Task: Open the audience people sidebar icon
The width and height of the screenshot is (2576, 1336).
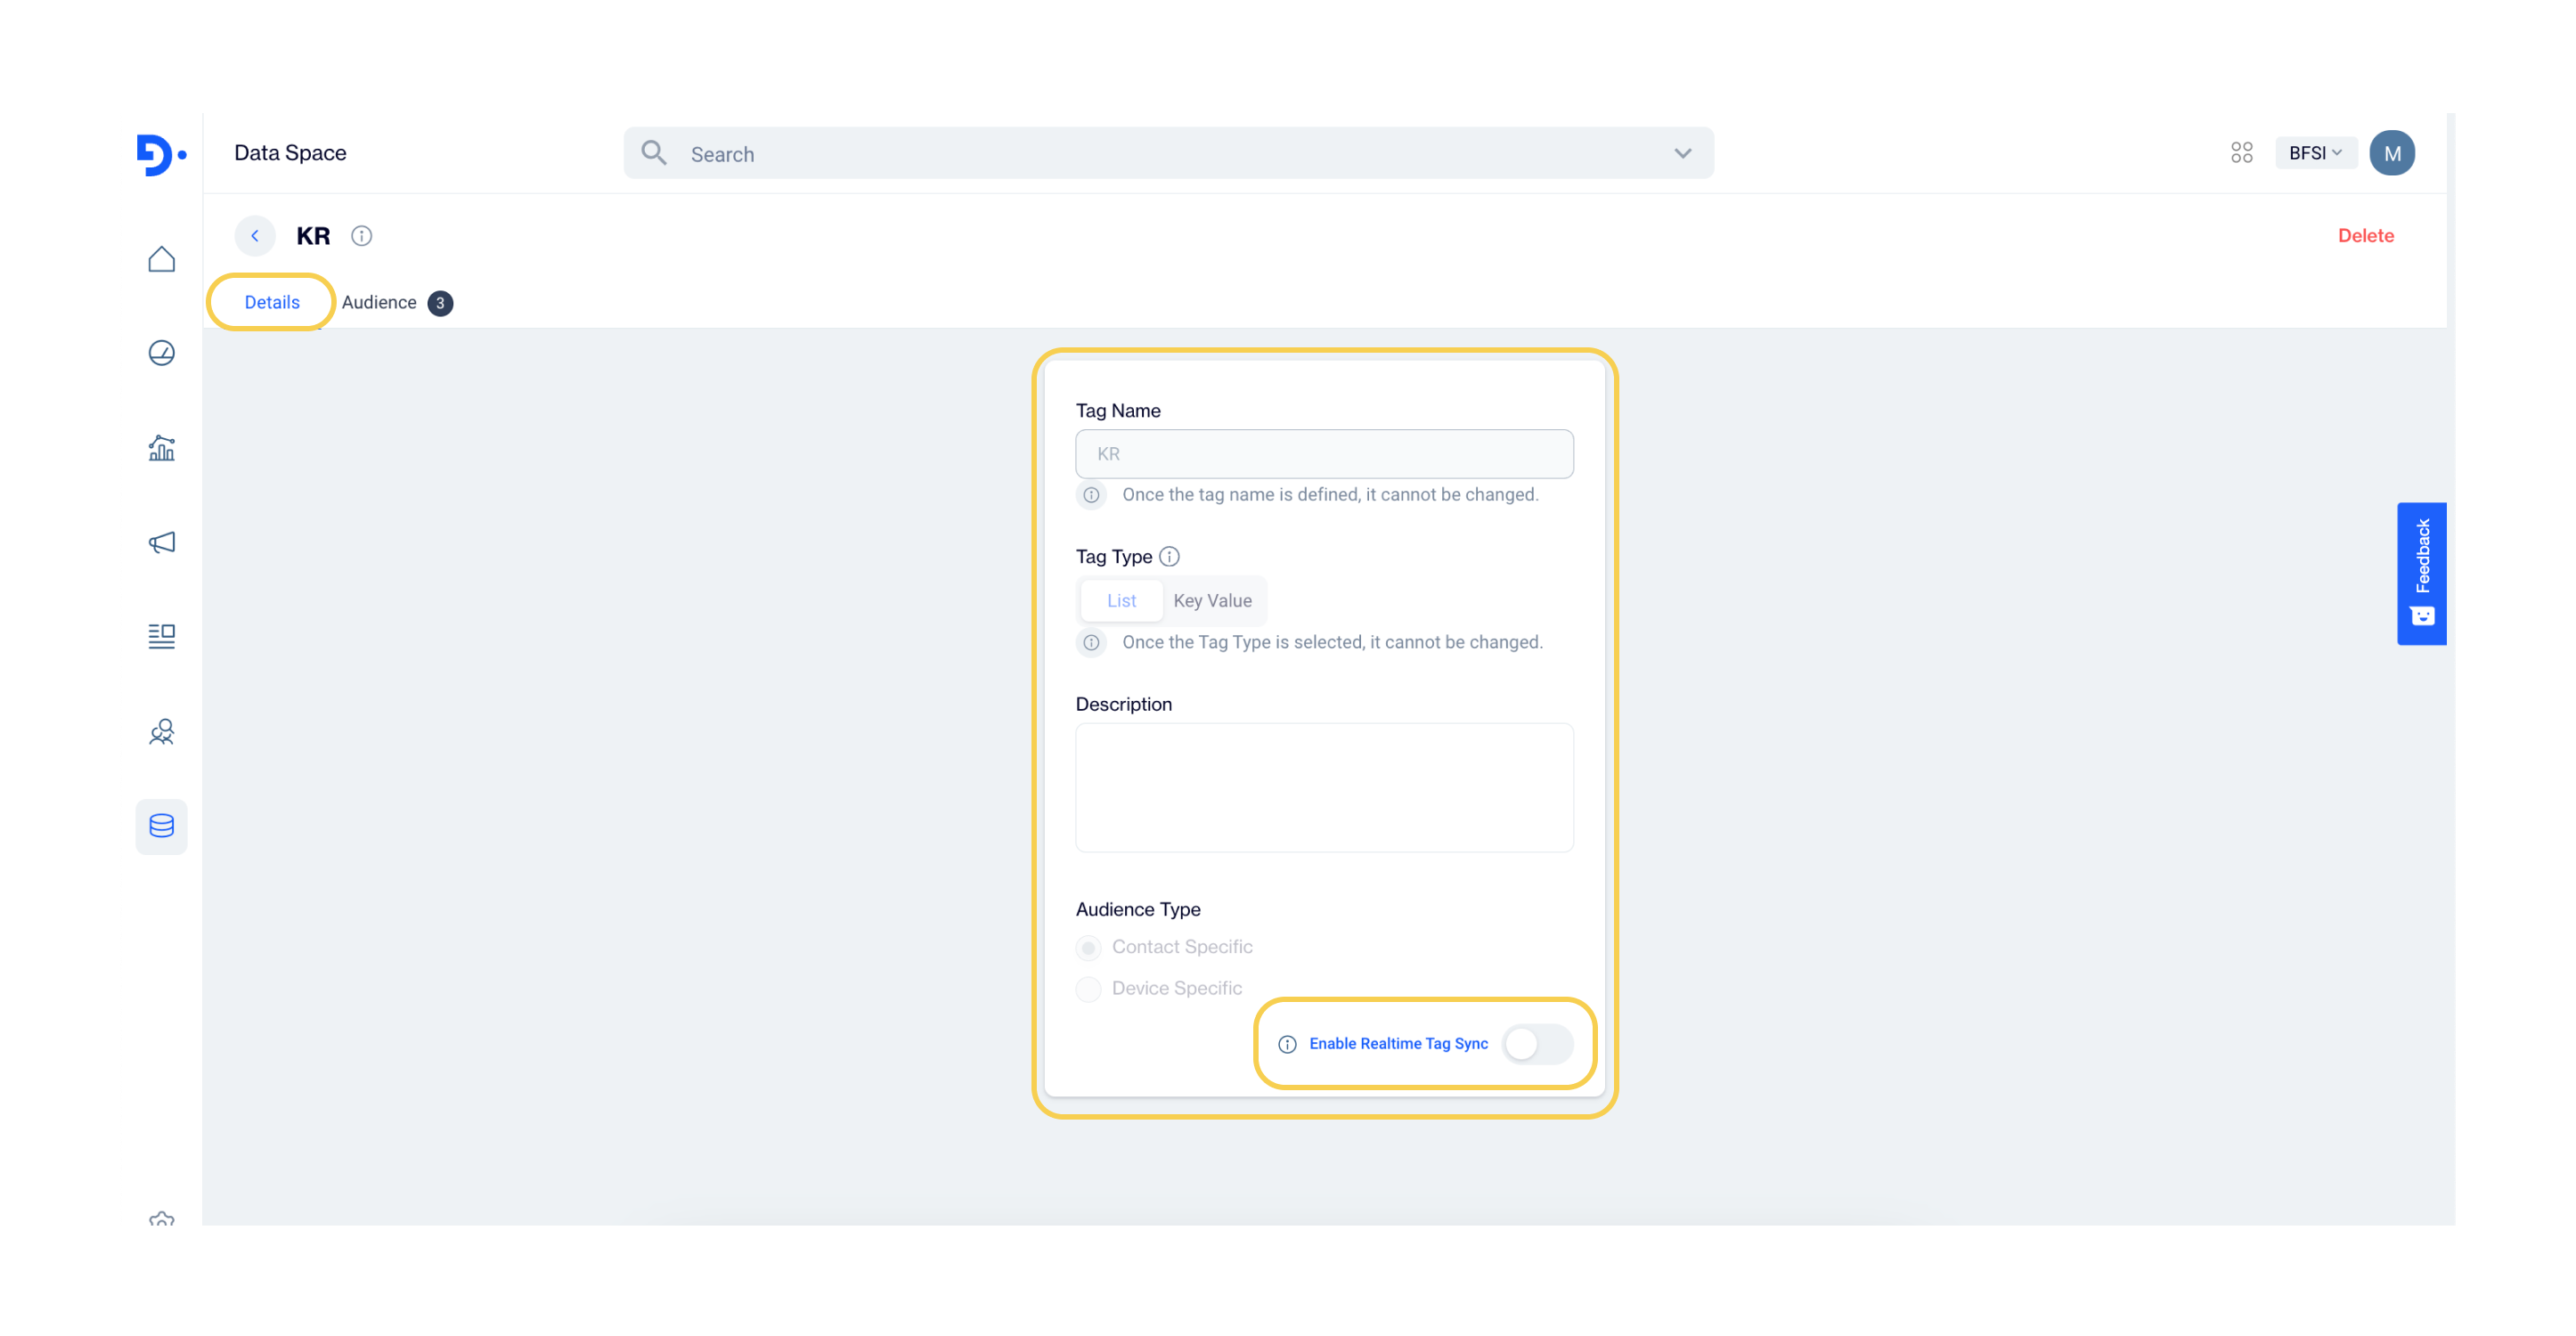Action: tap(161, 732)
